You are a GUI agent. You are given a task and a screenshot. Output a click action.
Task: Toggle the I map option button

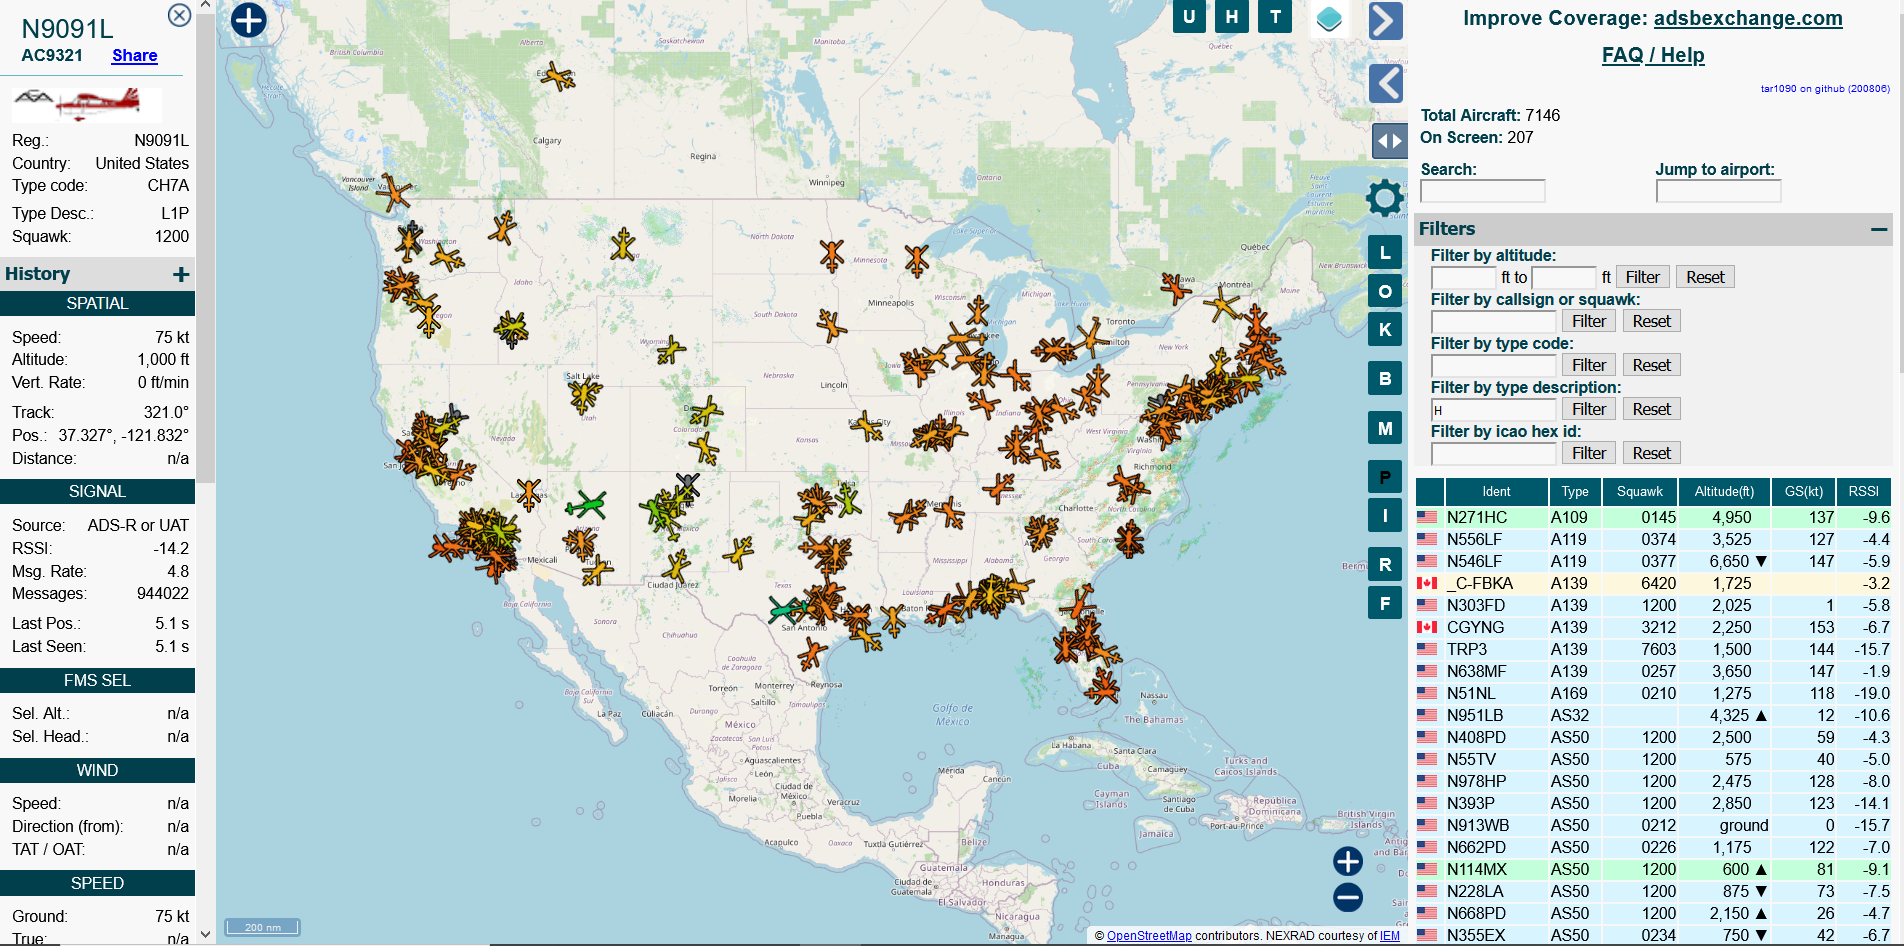pos(1385,515)
